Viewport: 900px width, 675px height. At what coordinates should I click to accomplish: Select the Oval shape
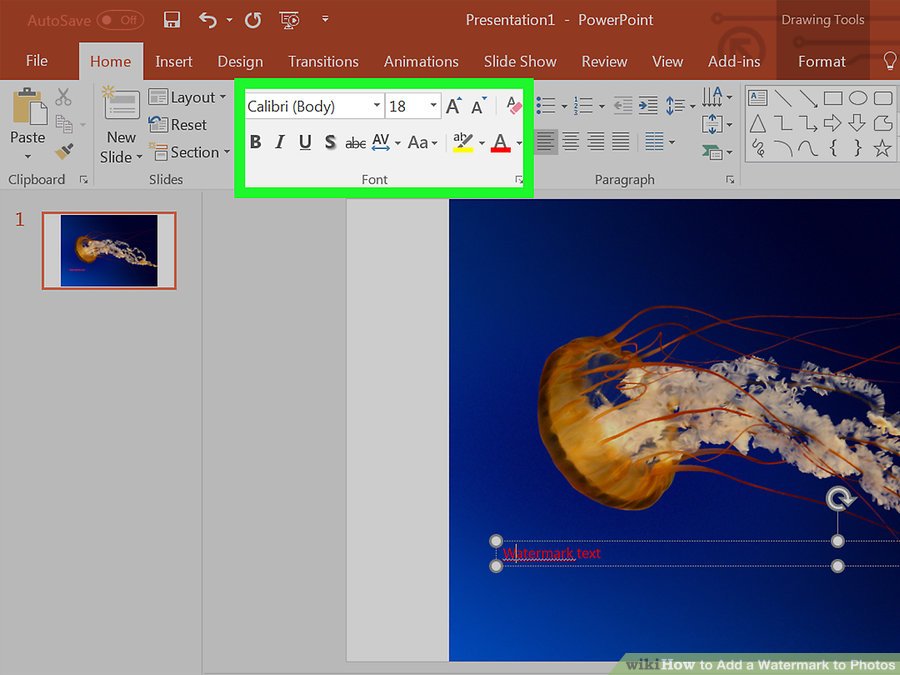pyautogui.click(x=858, y=98)
